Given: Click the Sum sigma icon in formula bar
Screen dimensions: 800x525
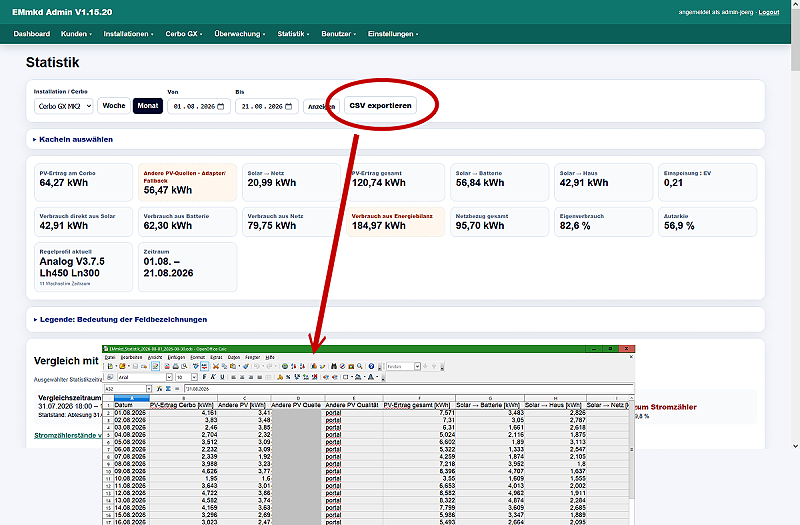Looking at the screenshot, I should (x=168, y=389).
